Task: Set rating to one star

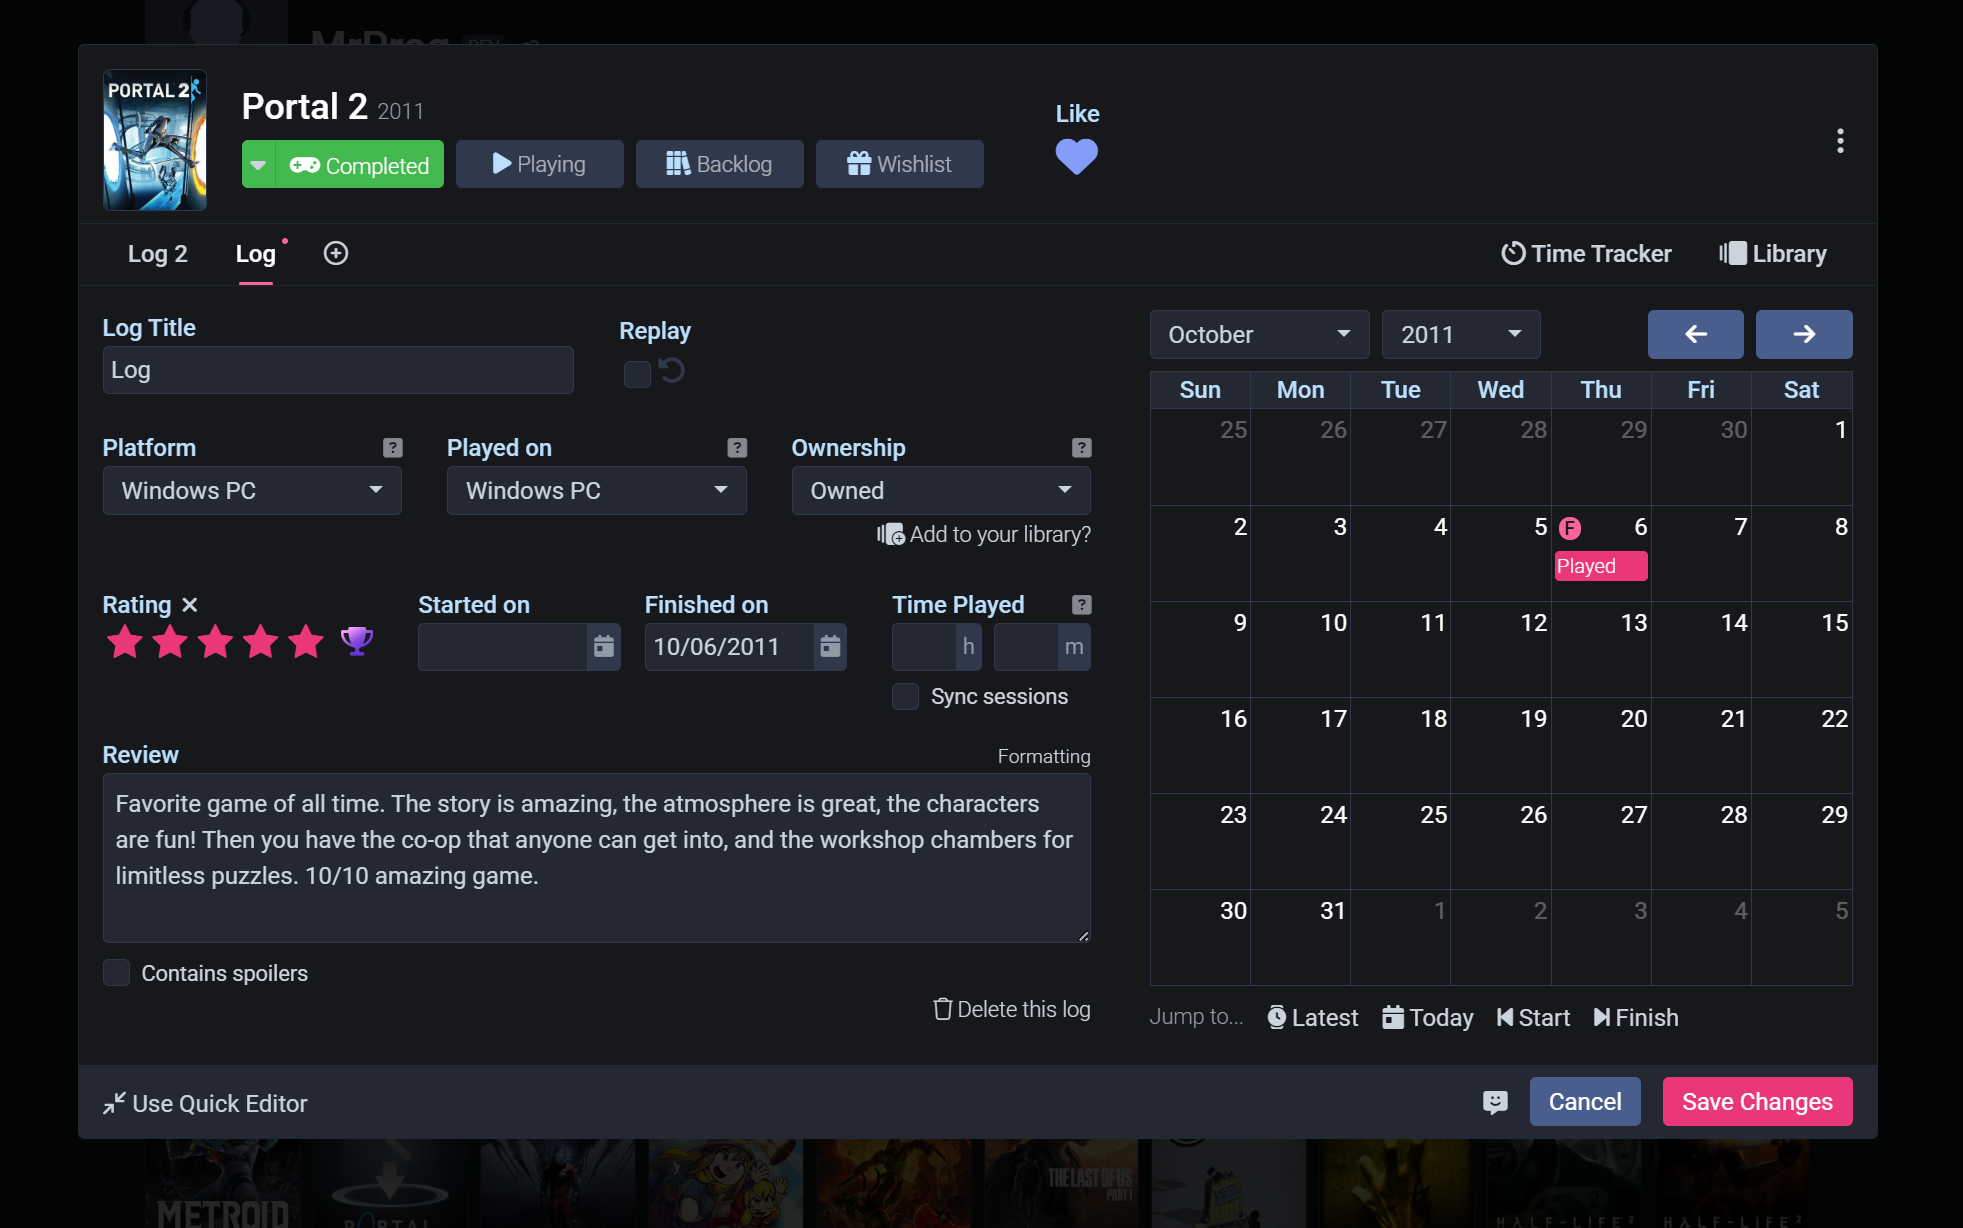Action: click(x=125, y=641)
